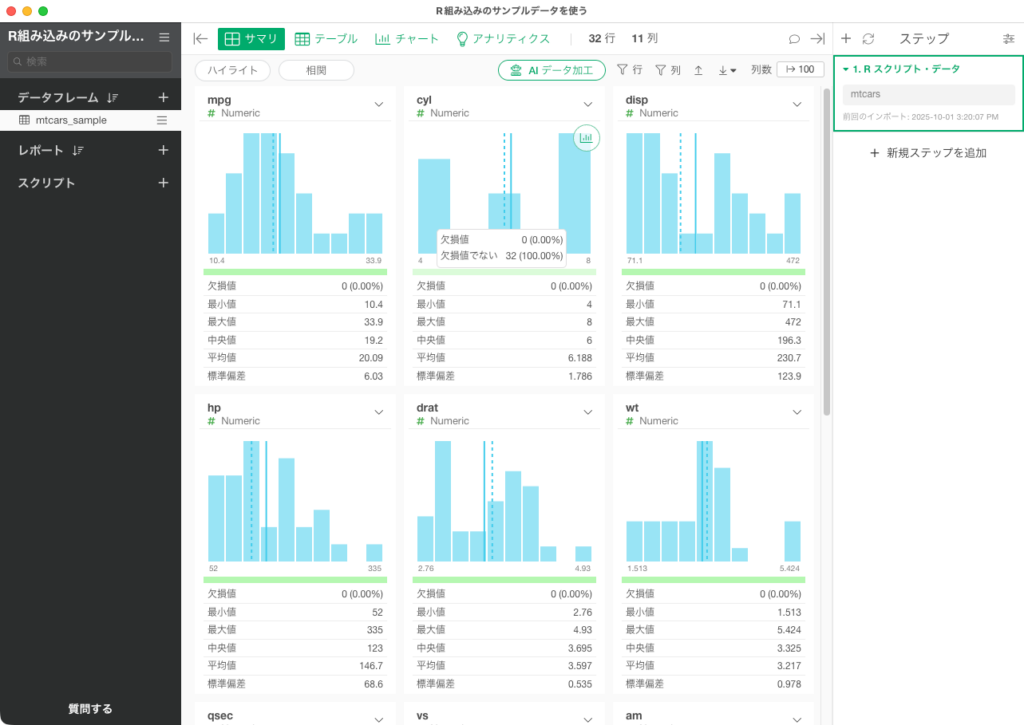Click the 検索 search field
The width and height of the screenshot is (1024, 725).
click(x=90, y=62)
